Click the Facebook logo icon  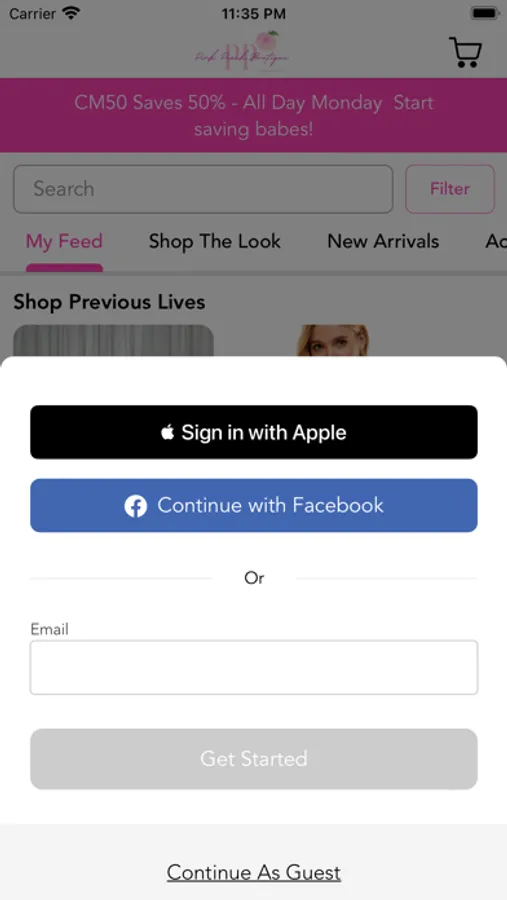tap(136, 506)
